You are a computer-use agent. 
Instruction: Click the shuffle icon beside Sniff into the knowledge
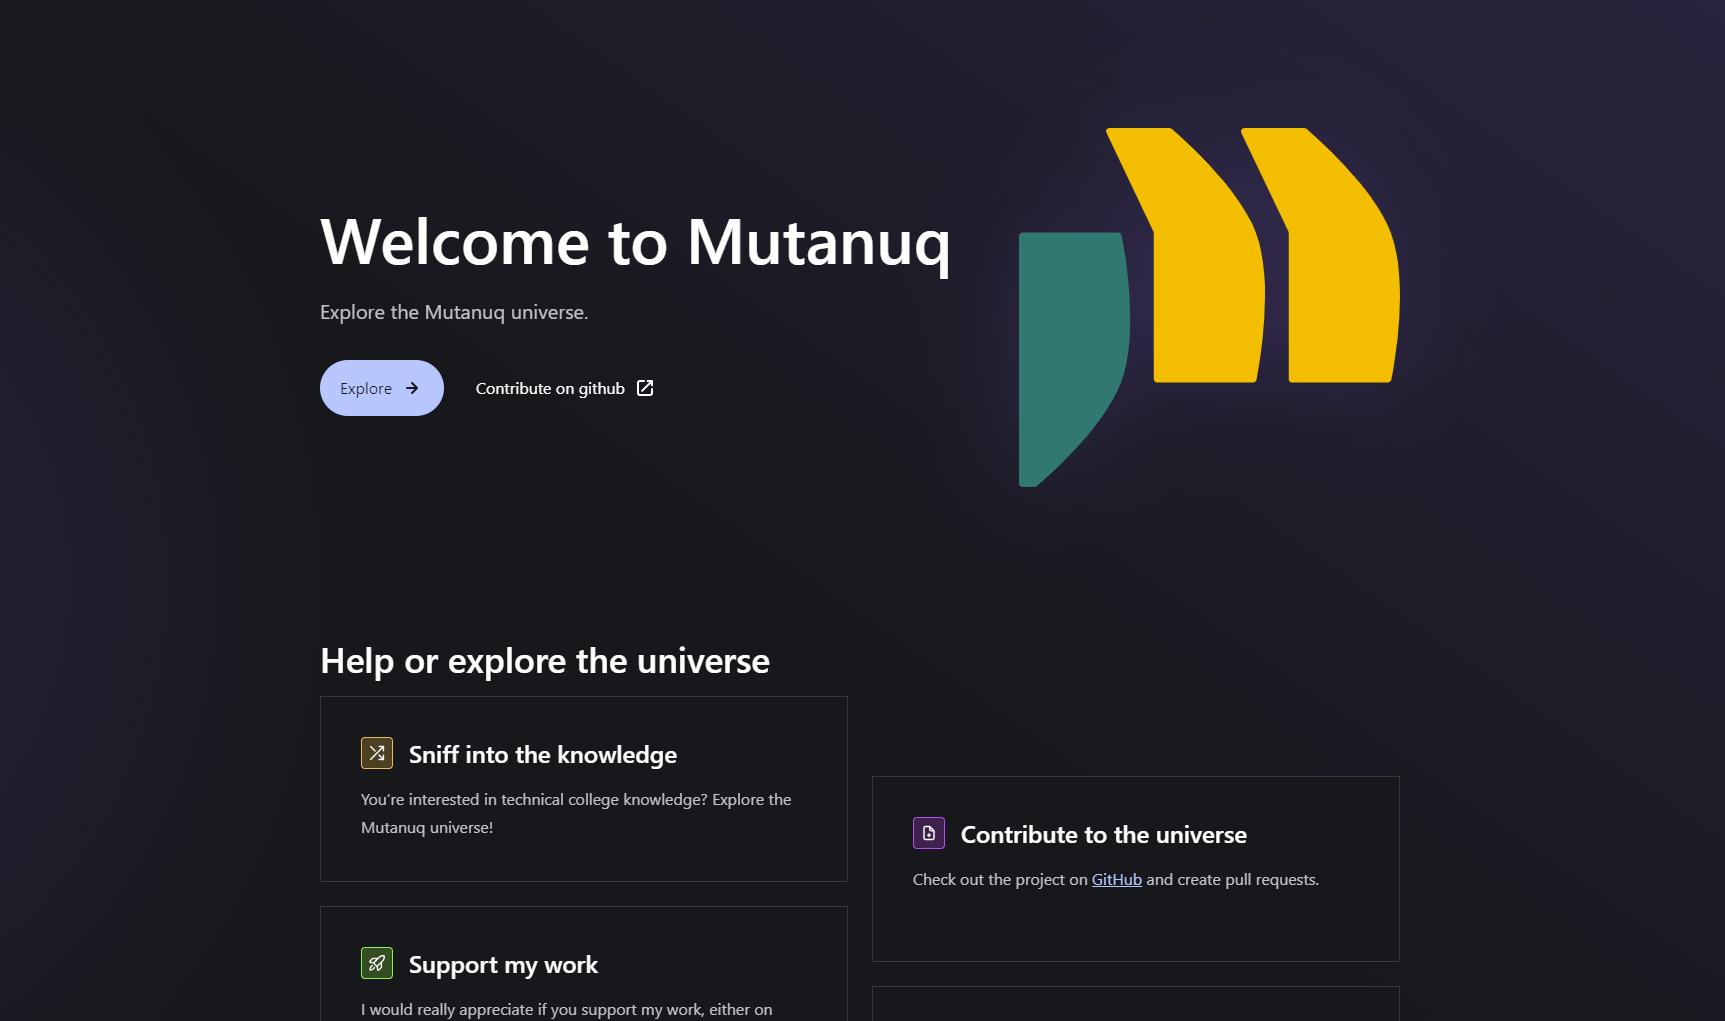377,753
